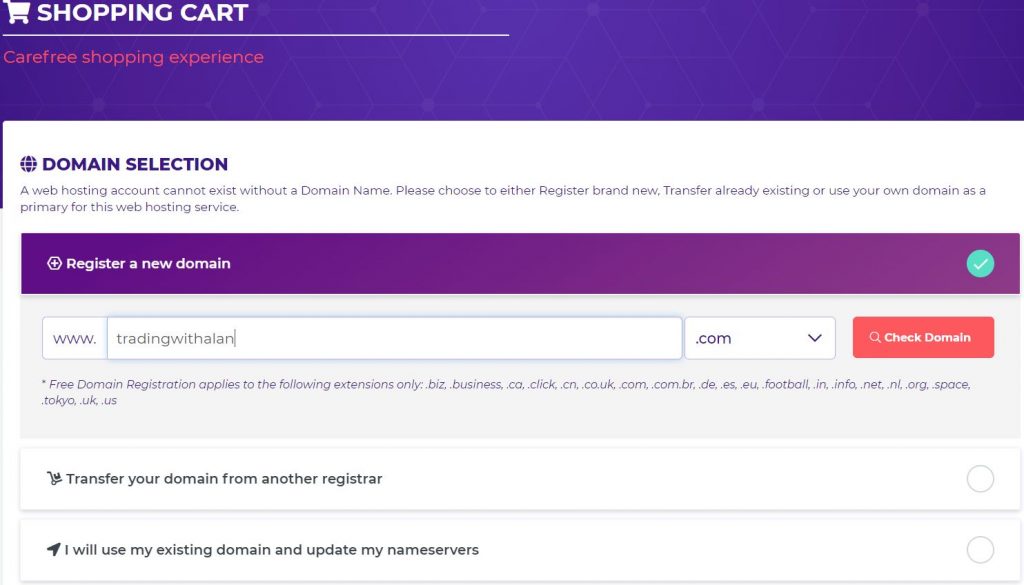This screenshot has height=585, width=1024.
Task: Click the transfer cart icon
Action: click(x=55, y=479)
